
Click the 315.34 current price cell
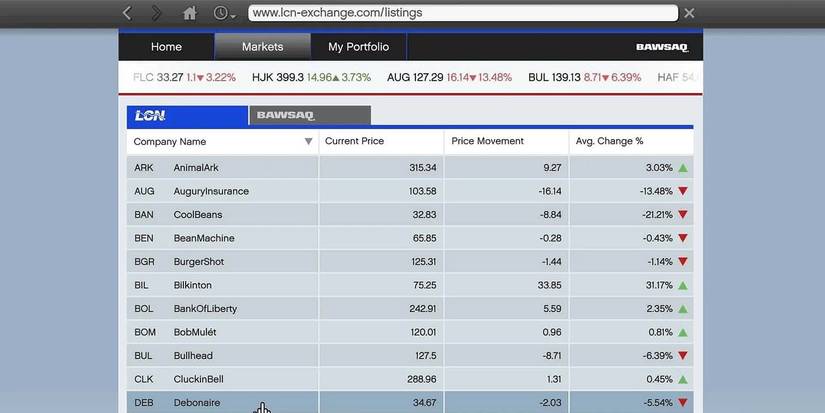381,168
